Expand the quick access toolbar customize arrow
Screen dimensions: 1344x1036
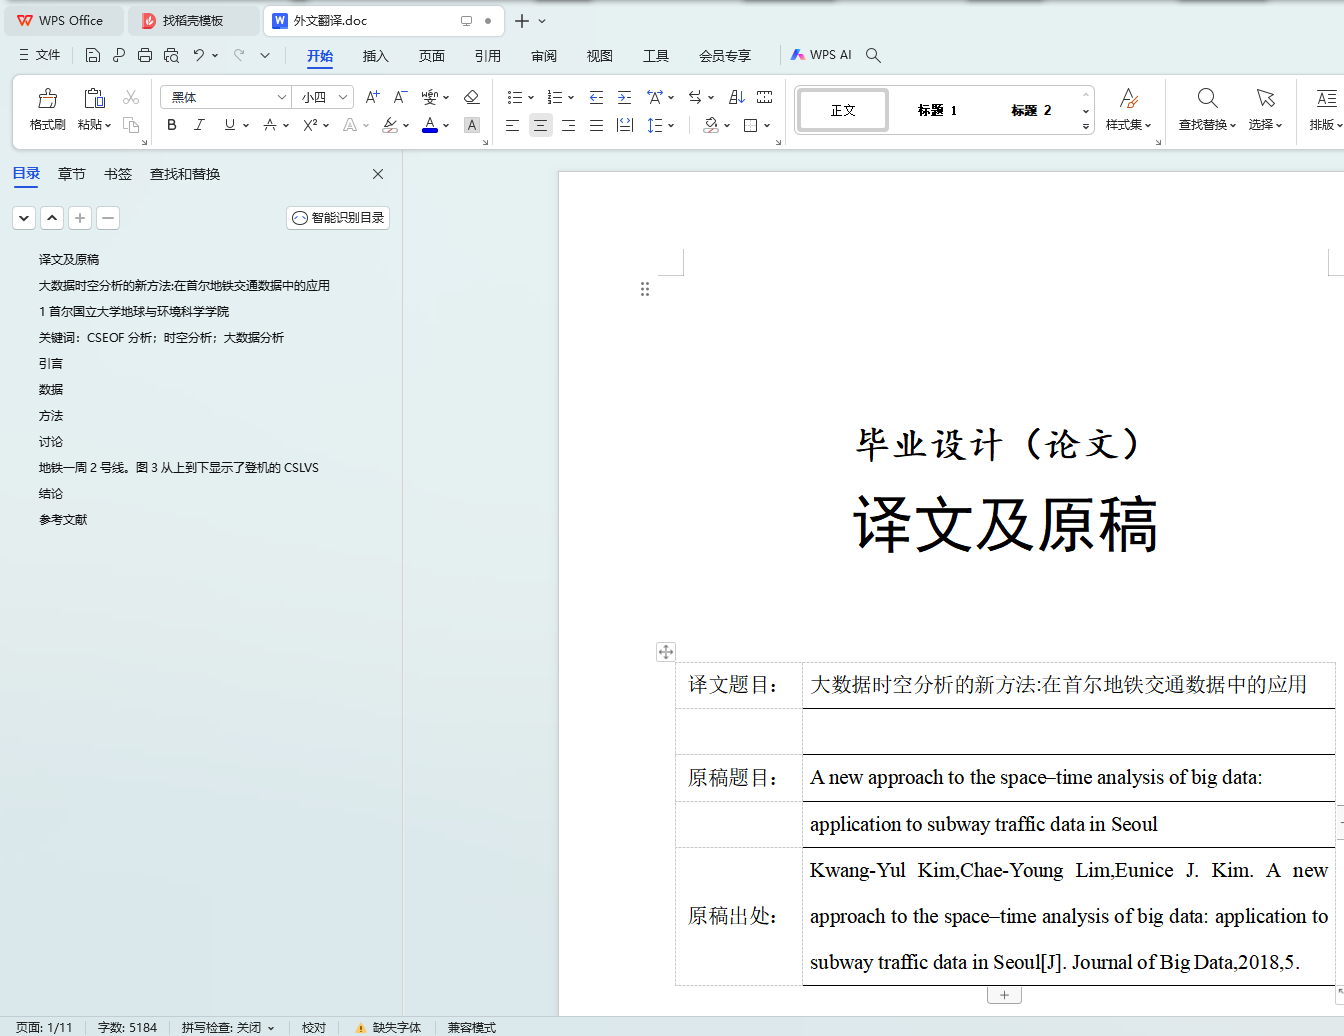(265, 55)
